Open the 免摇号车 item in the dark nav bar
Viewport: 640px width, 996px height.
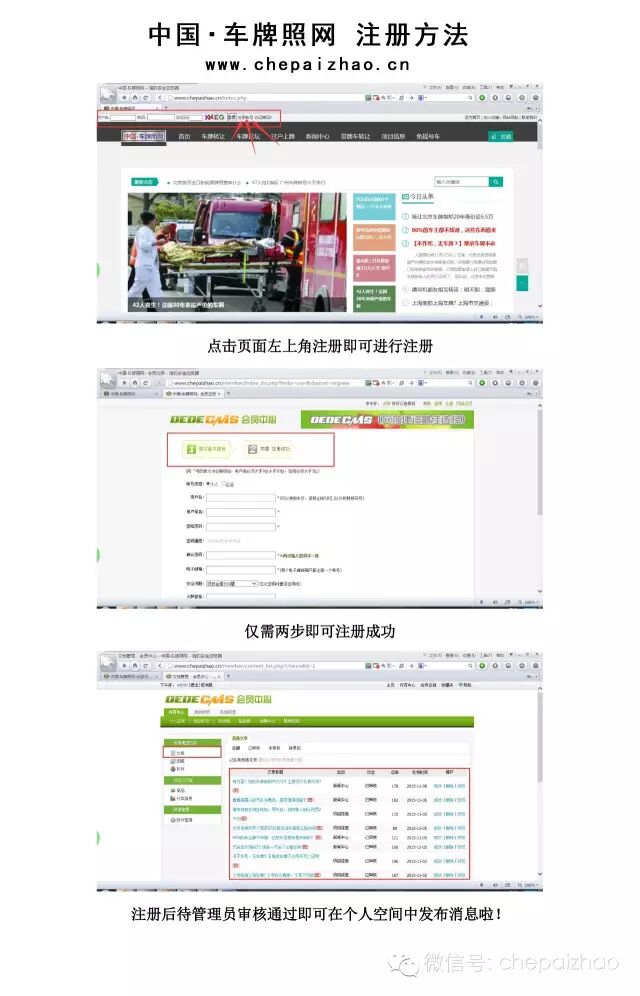click(x=428, y=137)
